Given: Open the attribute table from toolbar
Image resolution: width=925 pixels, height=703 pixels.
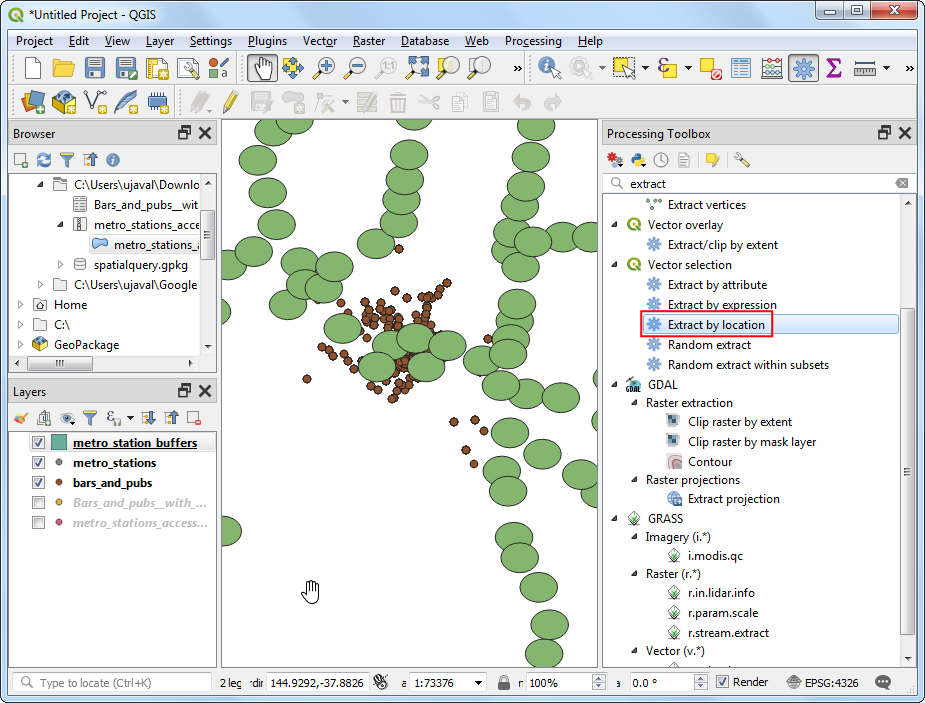Looking at the screenshot, I should pos(740,68).
